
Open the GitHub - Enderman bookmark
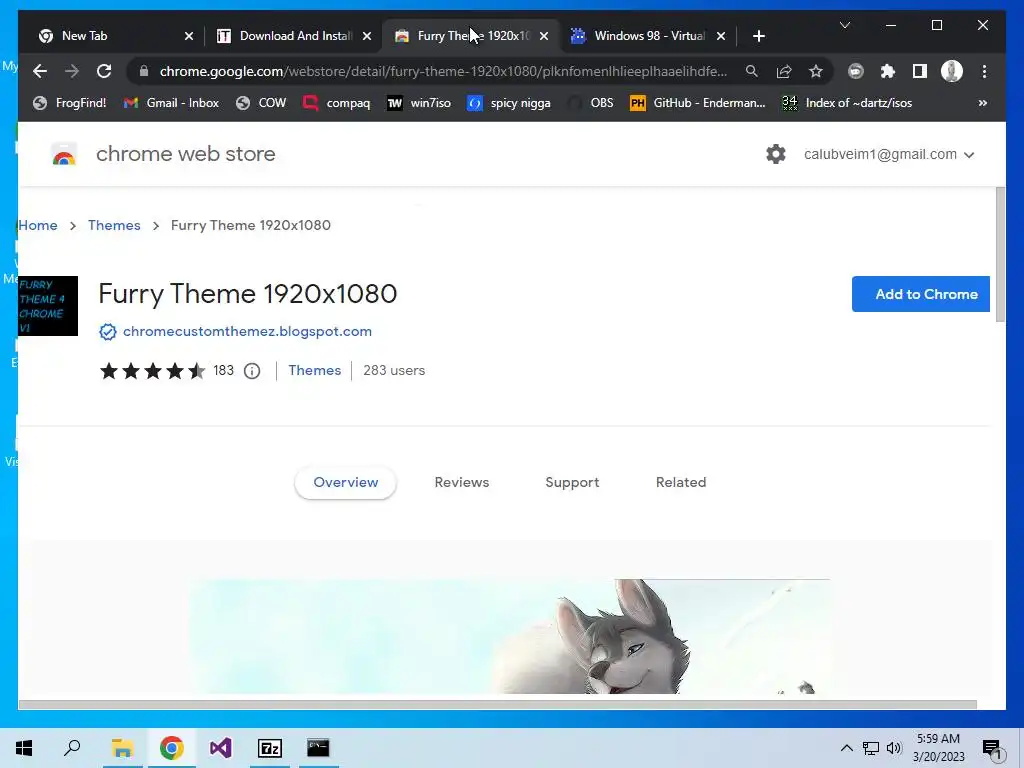tap(697, 103)
